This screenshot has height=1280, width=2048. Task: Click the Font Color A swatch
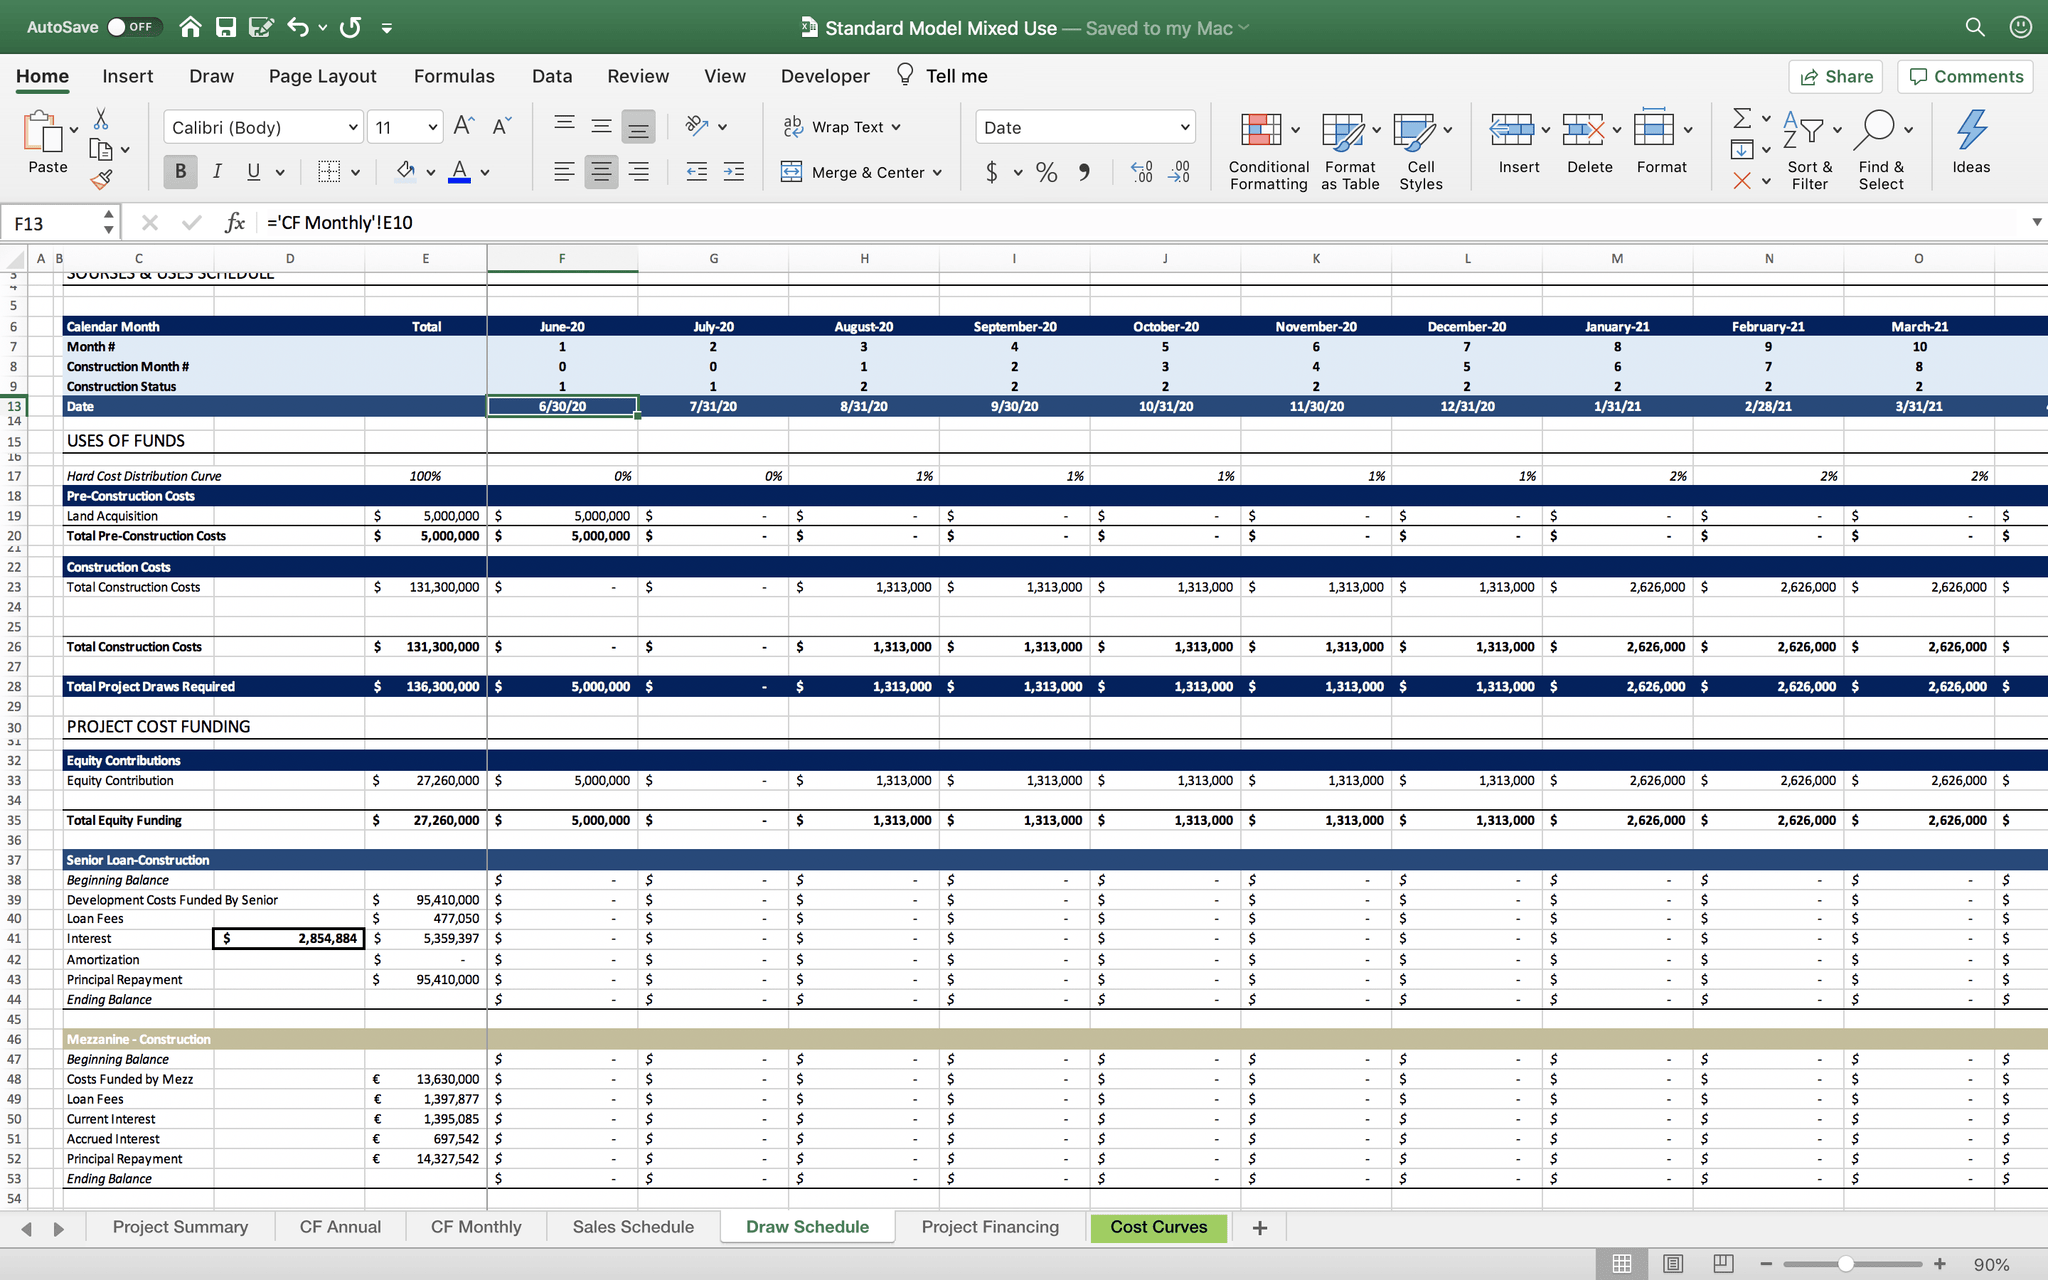[x=459, y=172]
